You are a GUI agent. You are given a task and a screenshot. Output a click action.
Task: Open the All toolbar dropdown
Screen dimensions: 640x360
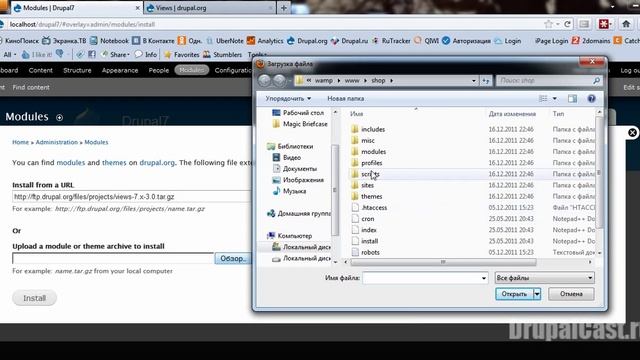pos(10,54)
